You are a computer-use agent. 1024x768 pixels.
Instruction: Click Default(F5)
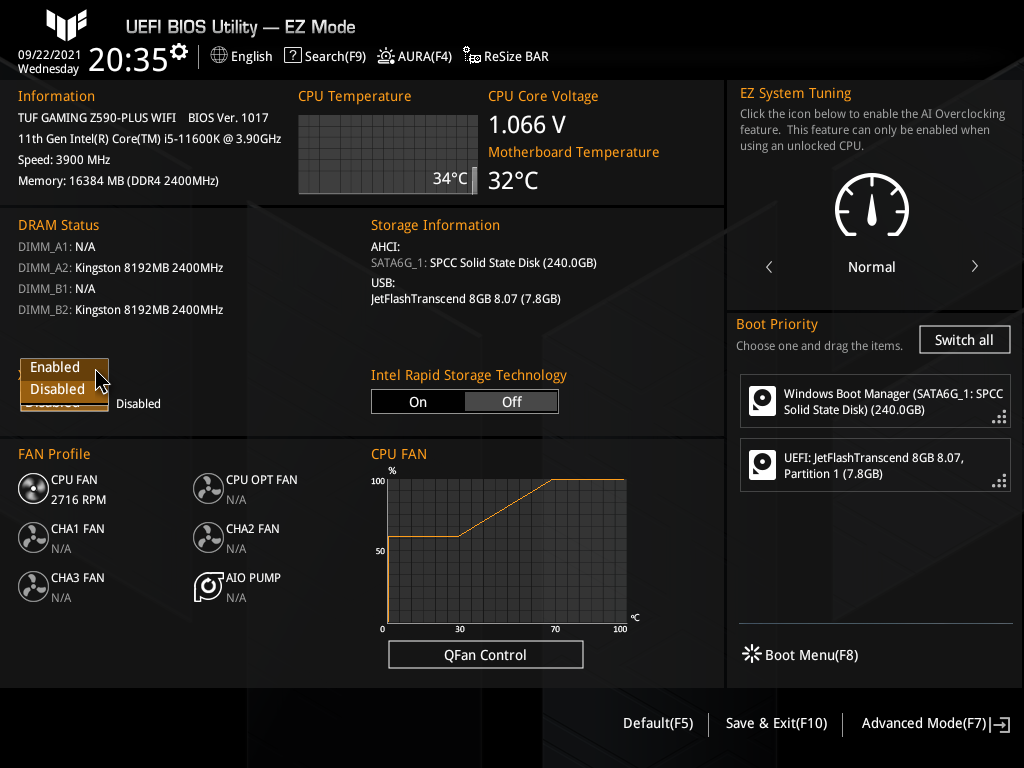pyautogui.click(x=658, y=724)
